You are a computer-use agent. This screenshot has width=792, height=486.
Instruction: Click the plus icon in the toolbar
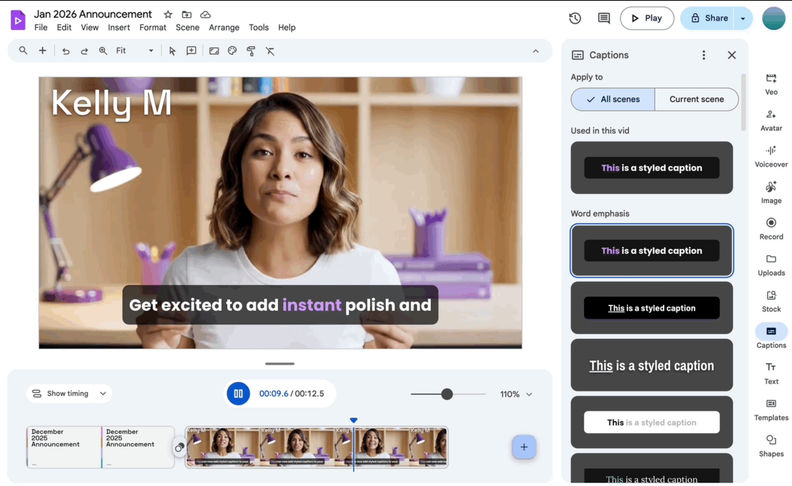42,51
